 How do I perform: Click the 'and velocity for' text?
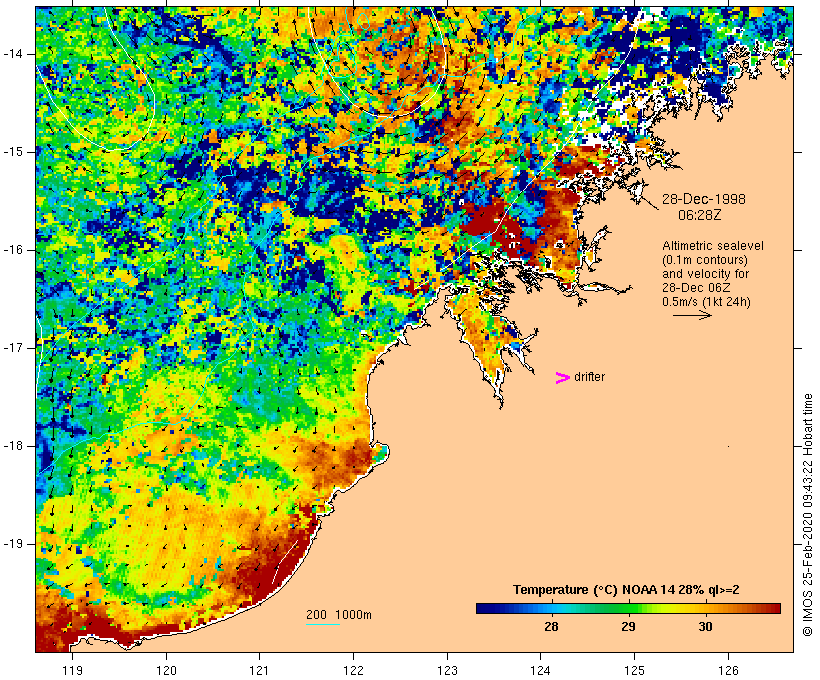705,274
